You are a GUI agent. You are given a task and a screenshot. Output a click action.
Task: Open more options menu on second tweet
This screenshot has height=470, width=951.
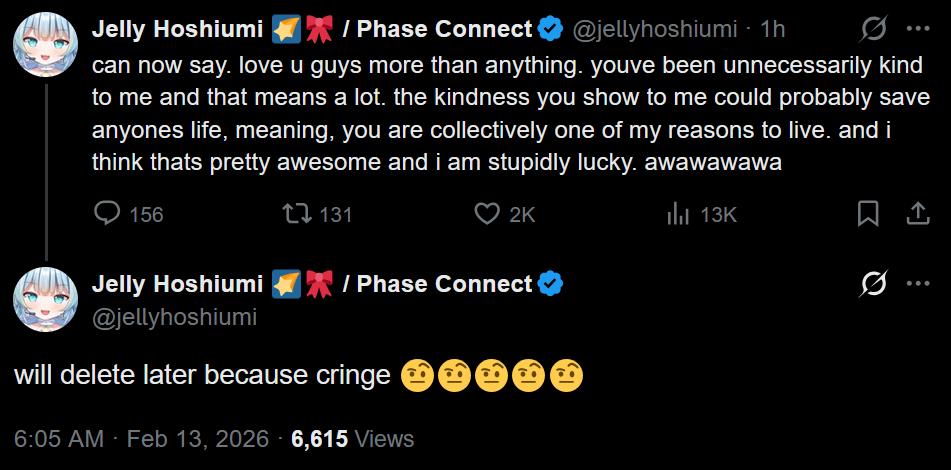tap(917, 284)
